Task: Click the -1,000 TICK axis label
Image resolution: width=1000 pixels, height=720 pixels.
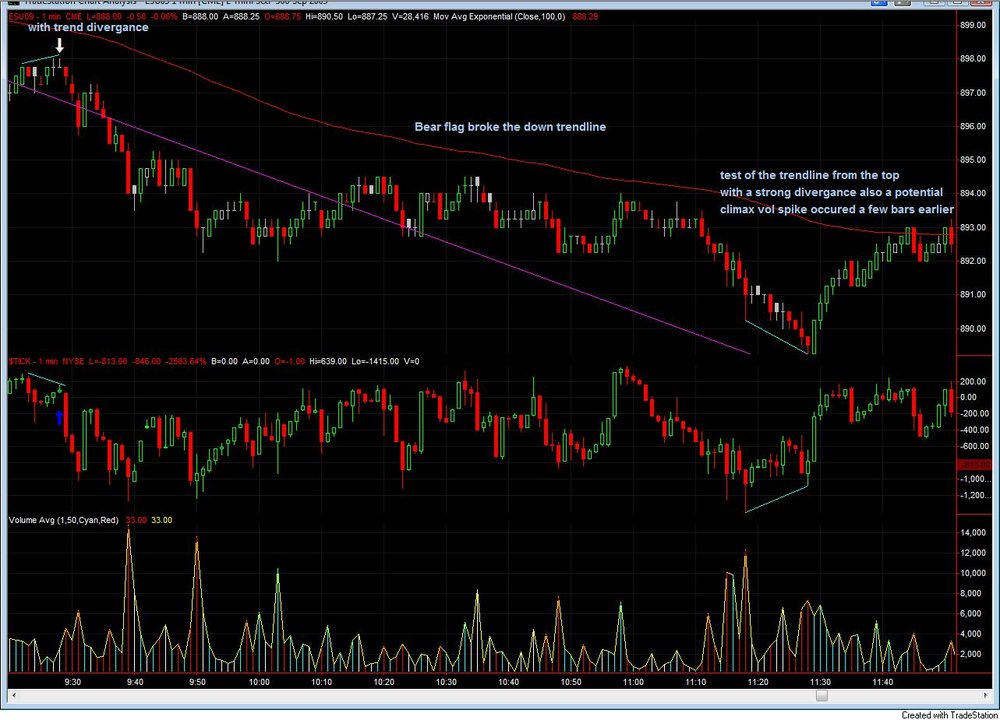Action: [976, 480]
